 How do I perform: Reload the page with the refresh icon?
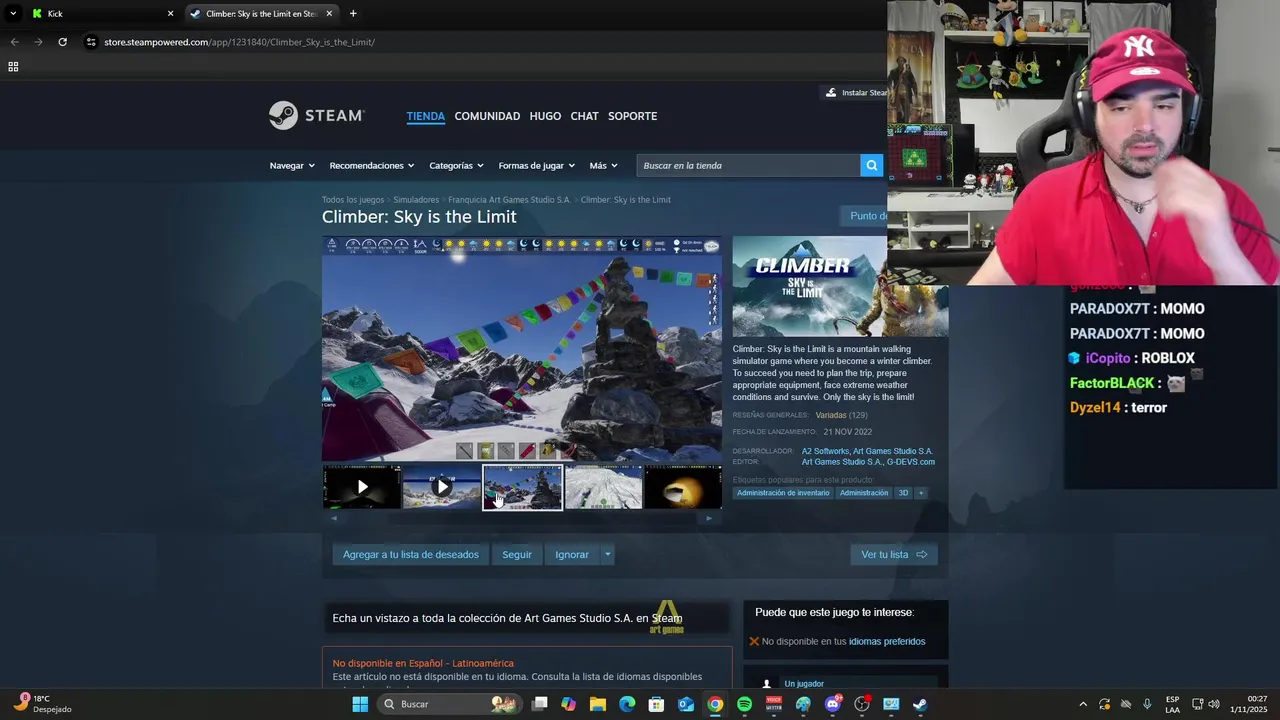coord(62,42)
